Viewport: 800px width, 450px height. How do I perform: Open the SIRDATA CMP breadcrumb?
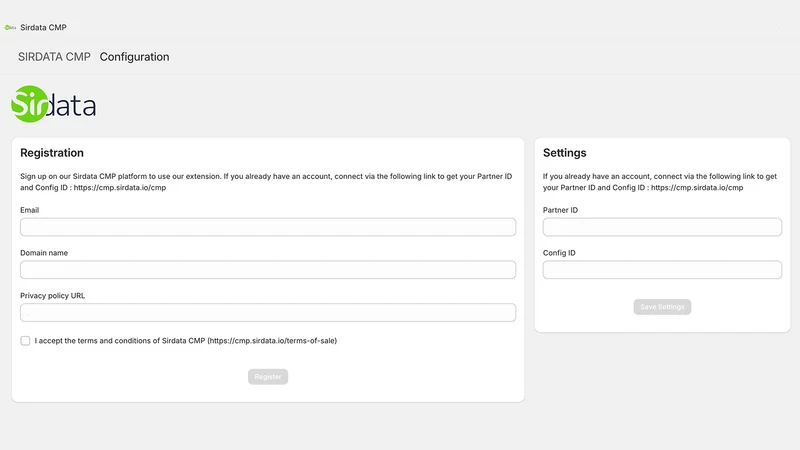click(x=54, y=57)
